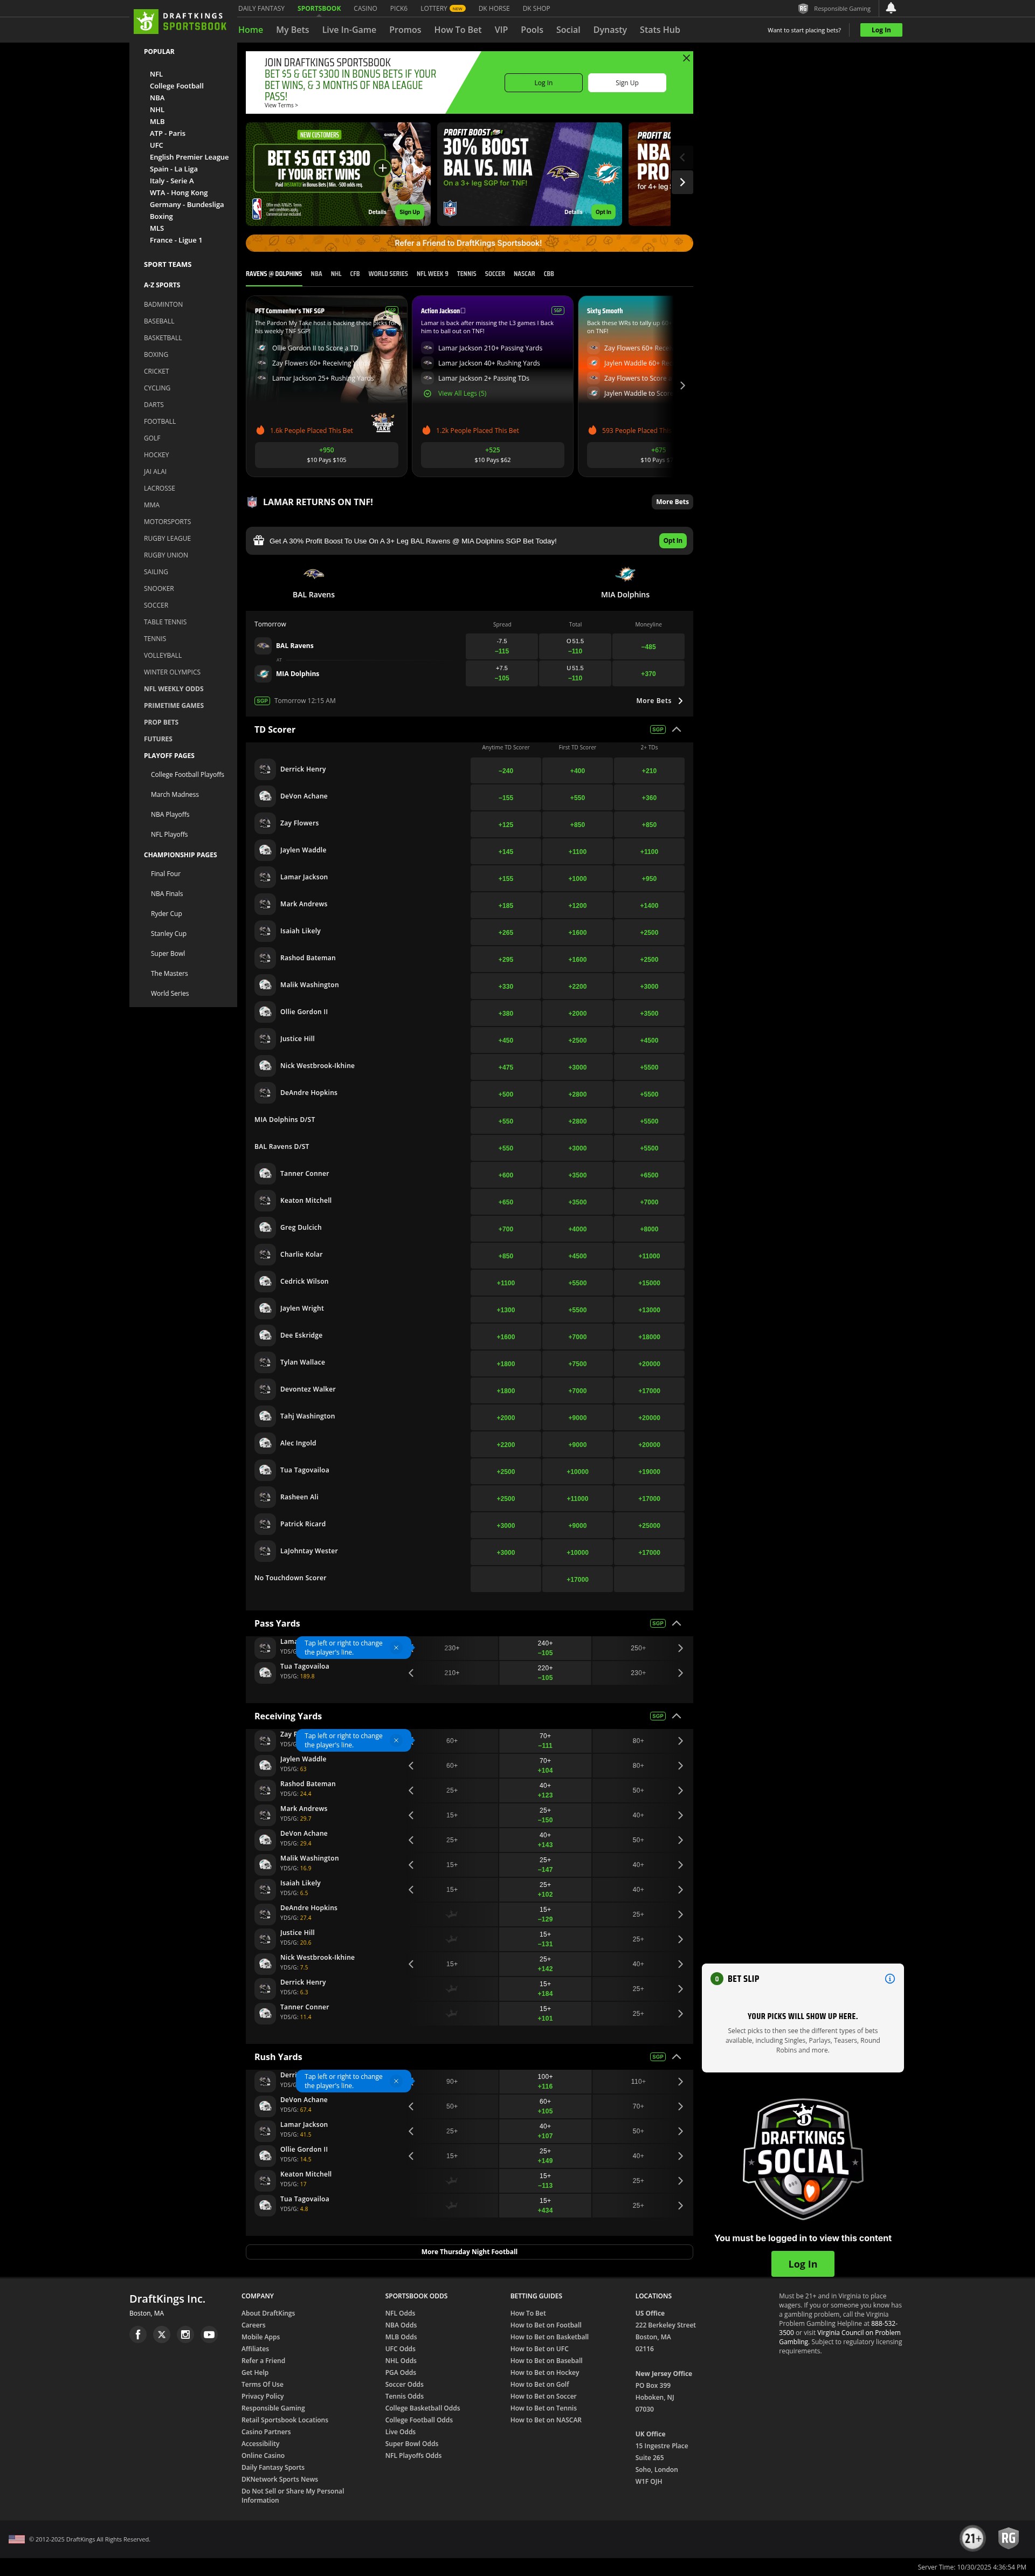Go back in the promo carousel with the left arrow
The height and width of the screenshot is (2576, 1035).
pyautogui.click(x=682, y=157)
